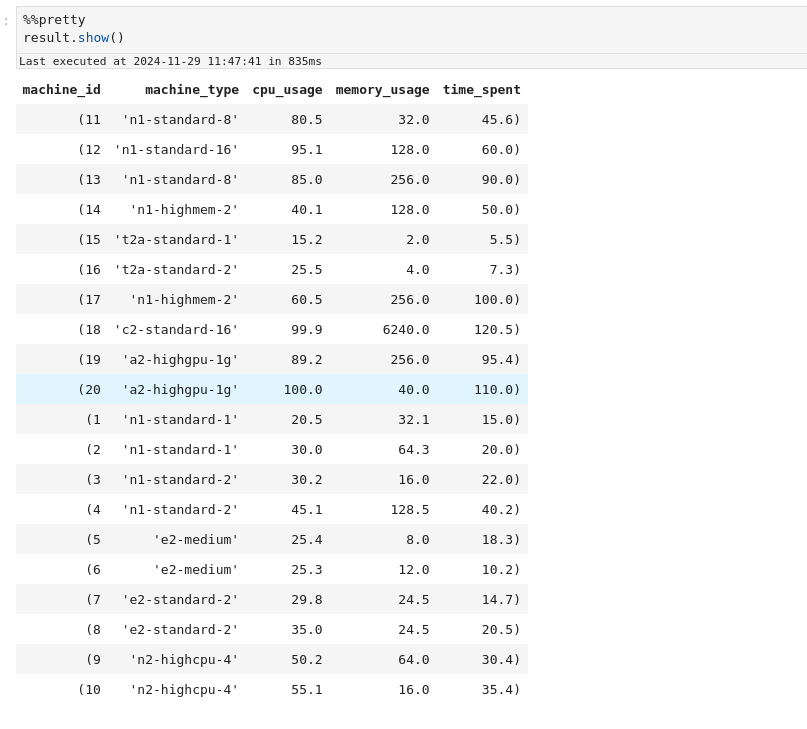Screen dimensions: 807x729
Task: Click the time_spent value 5.5
Action: (504, 240)
